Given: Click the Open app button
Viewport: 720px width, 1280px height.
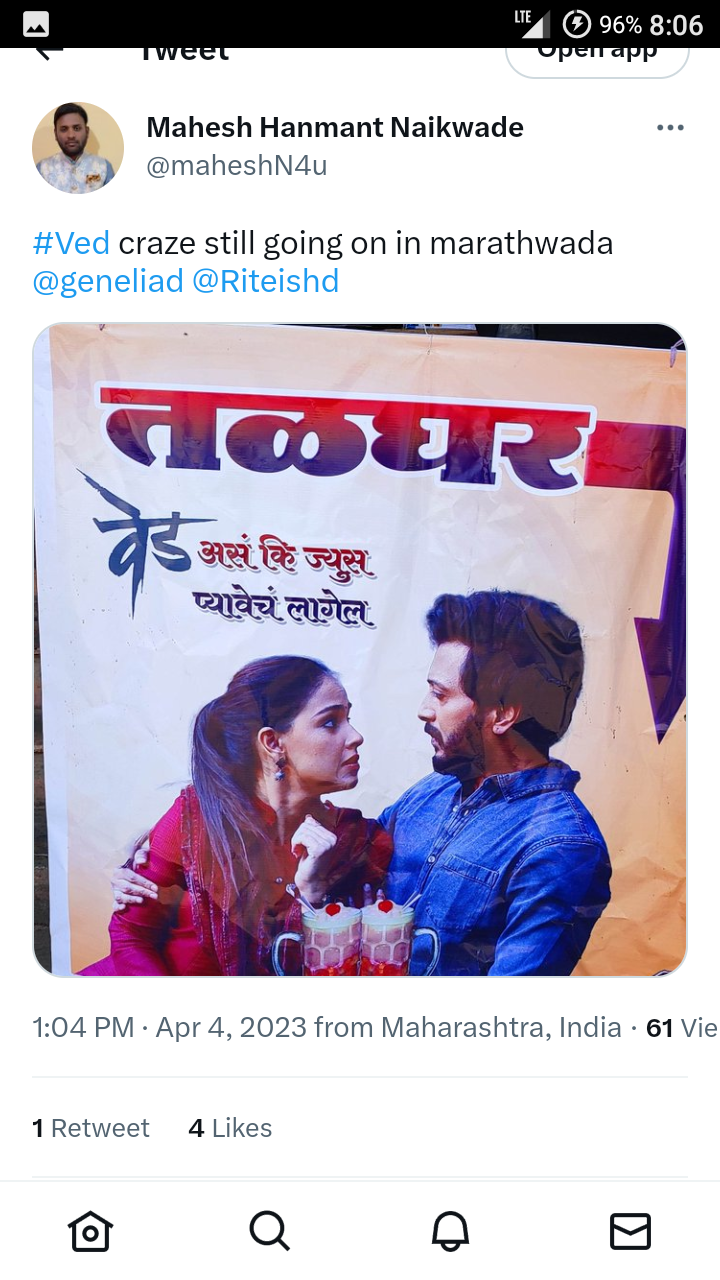Looking at the screenshot, I should click(x=598, y=54).
